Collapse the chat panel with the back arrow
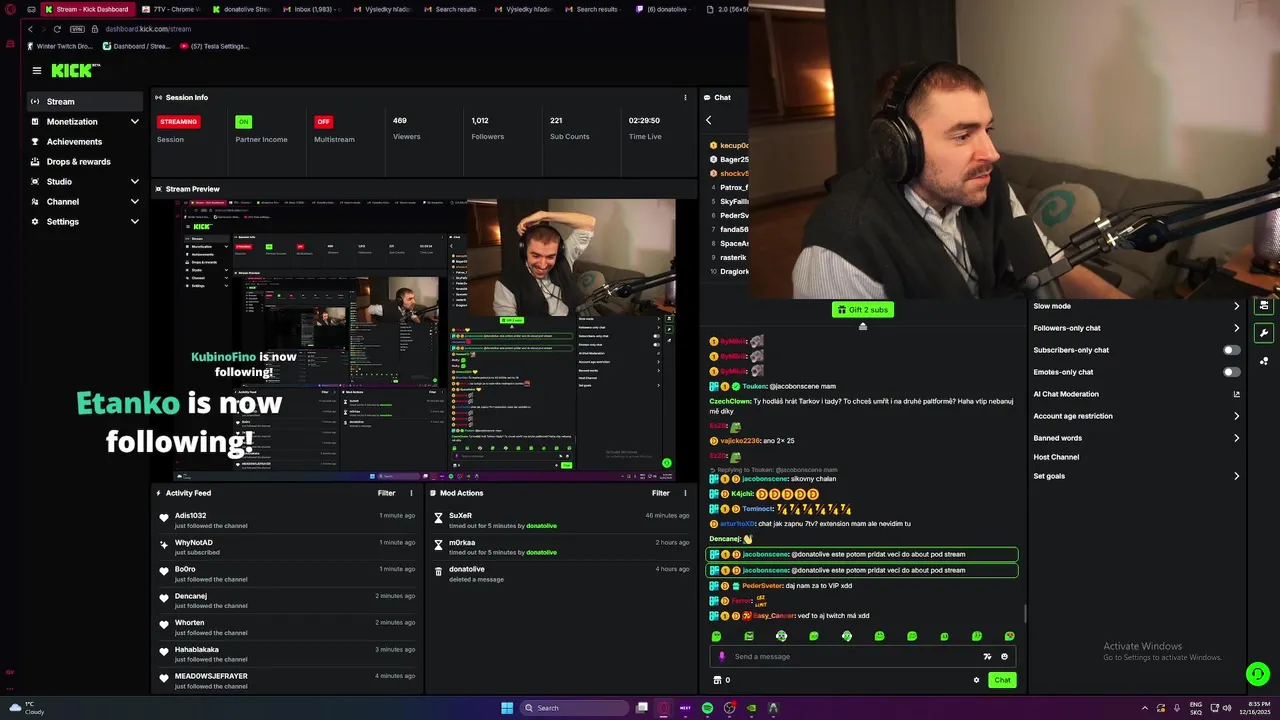This screenshot has height=720, width=1280. [709, 120]
